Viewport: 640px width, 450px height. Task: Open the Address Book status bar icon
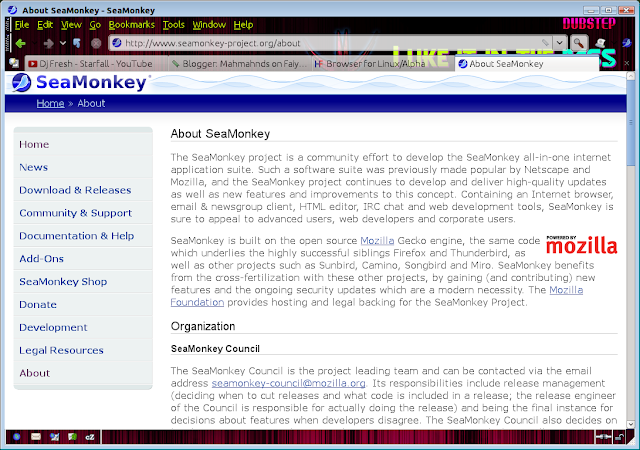72,437
